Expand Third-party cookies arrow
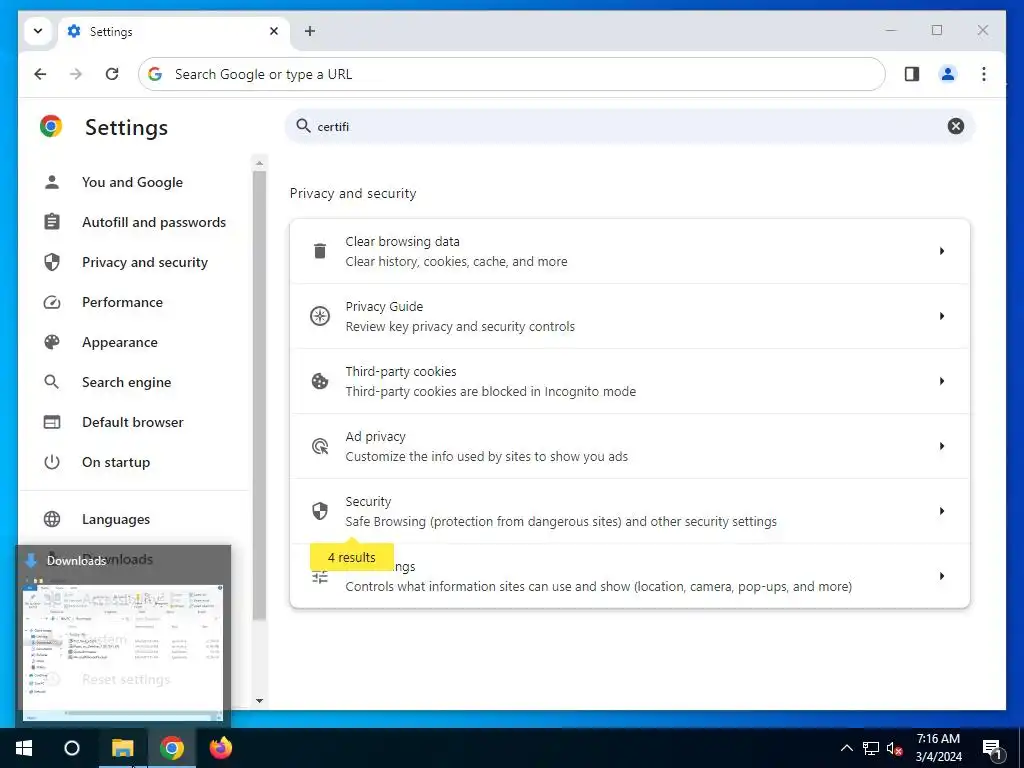This screenshot has width=1024, height=768. (x=942, y=381)
